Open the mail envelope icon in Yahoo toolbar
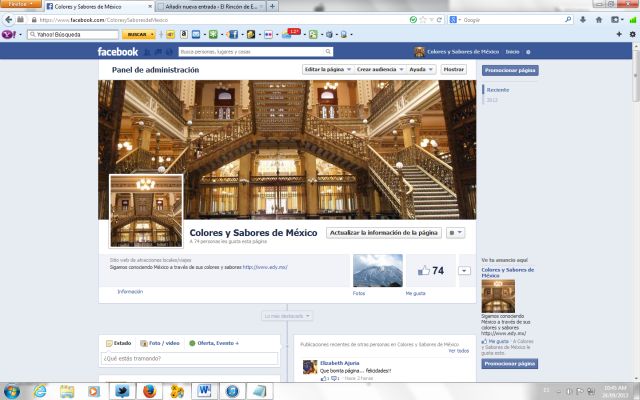The height and width of the screenshot is (400, 640). 196,34
